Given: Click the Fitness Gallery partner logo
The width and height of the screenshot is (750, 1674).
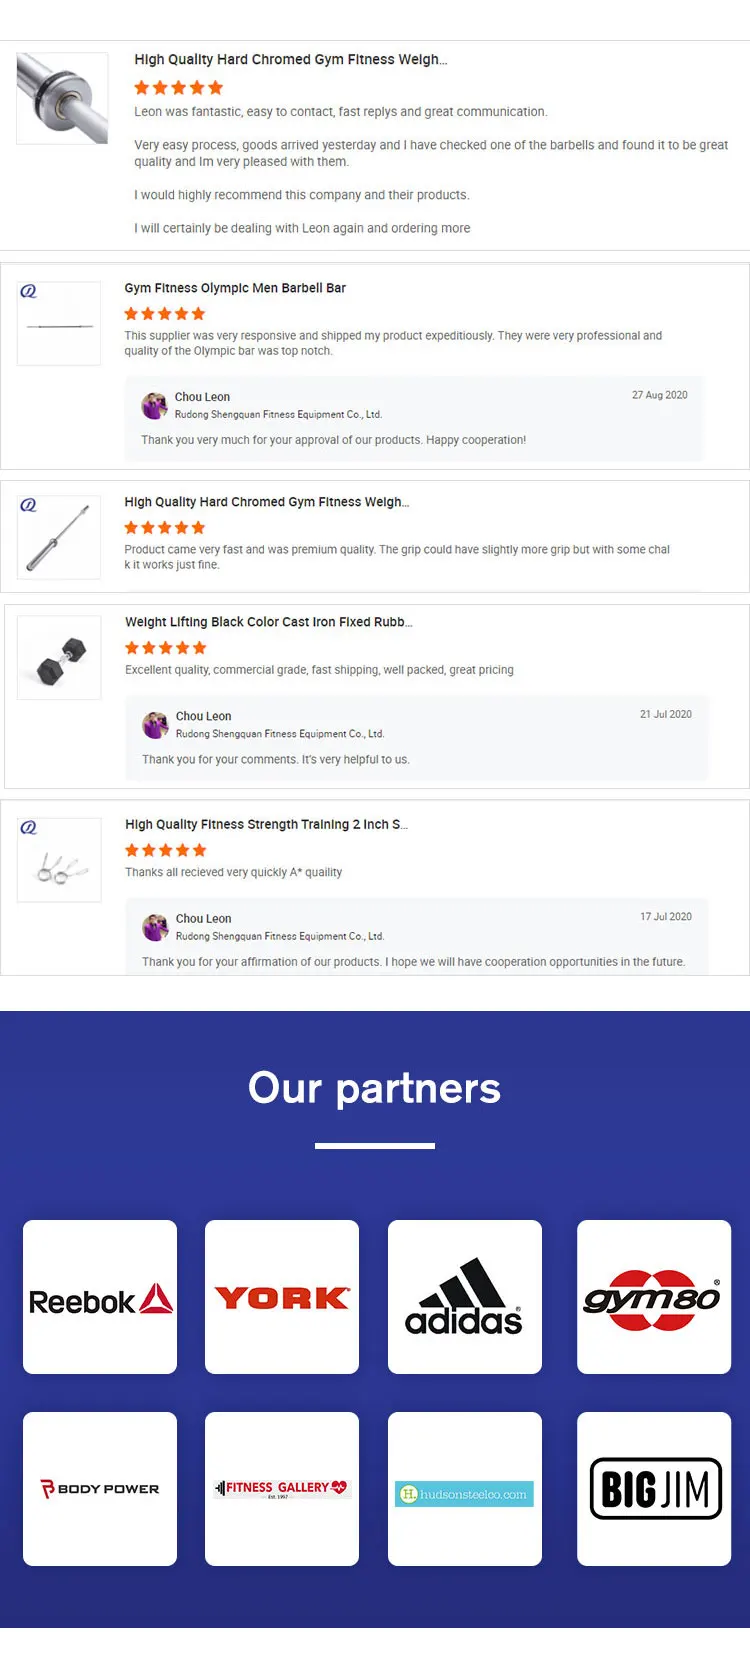Looking at the screenshot, I should [x=282, y=1489].
